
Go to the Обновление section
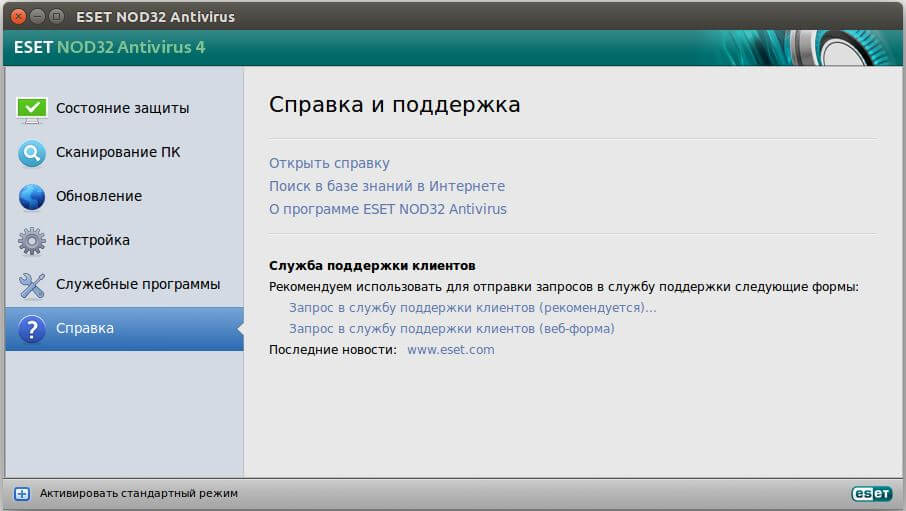(124, 197)
